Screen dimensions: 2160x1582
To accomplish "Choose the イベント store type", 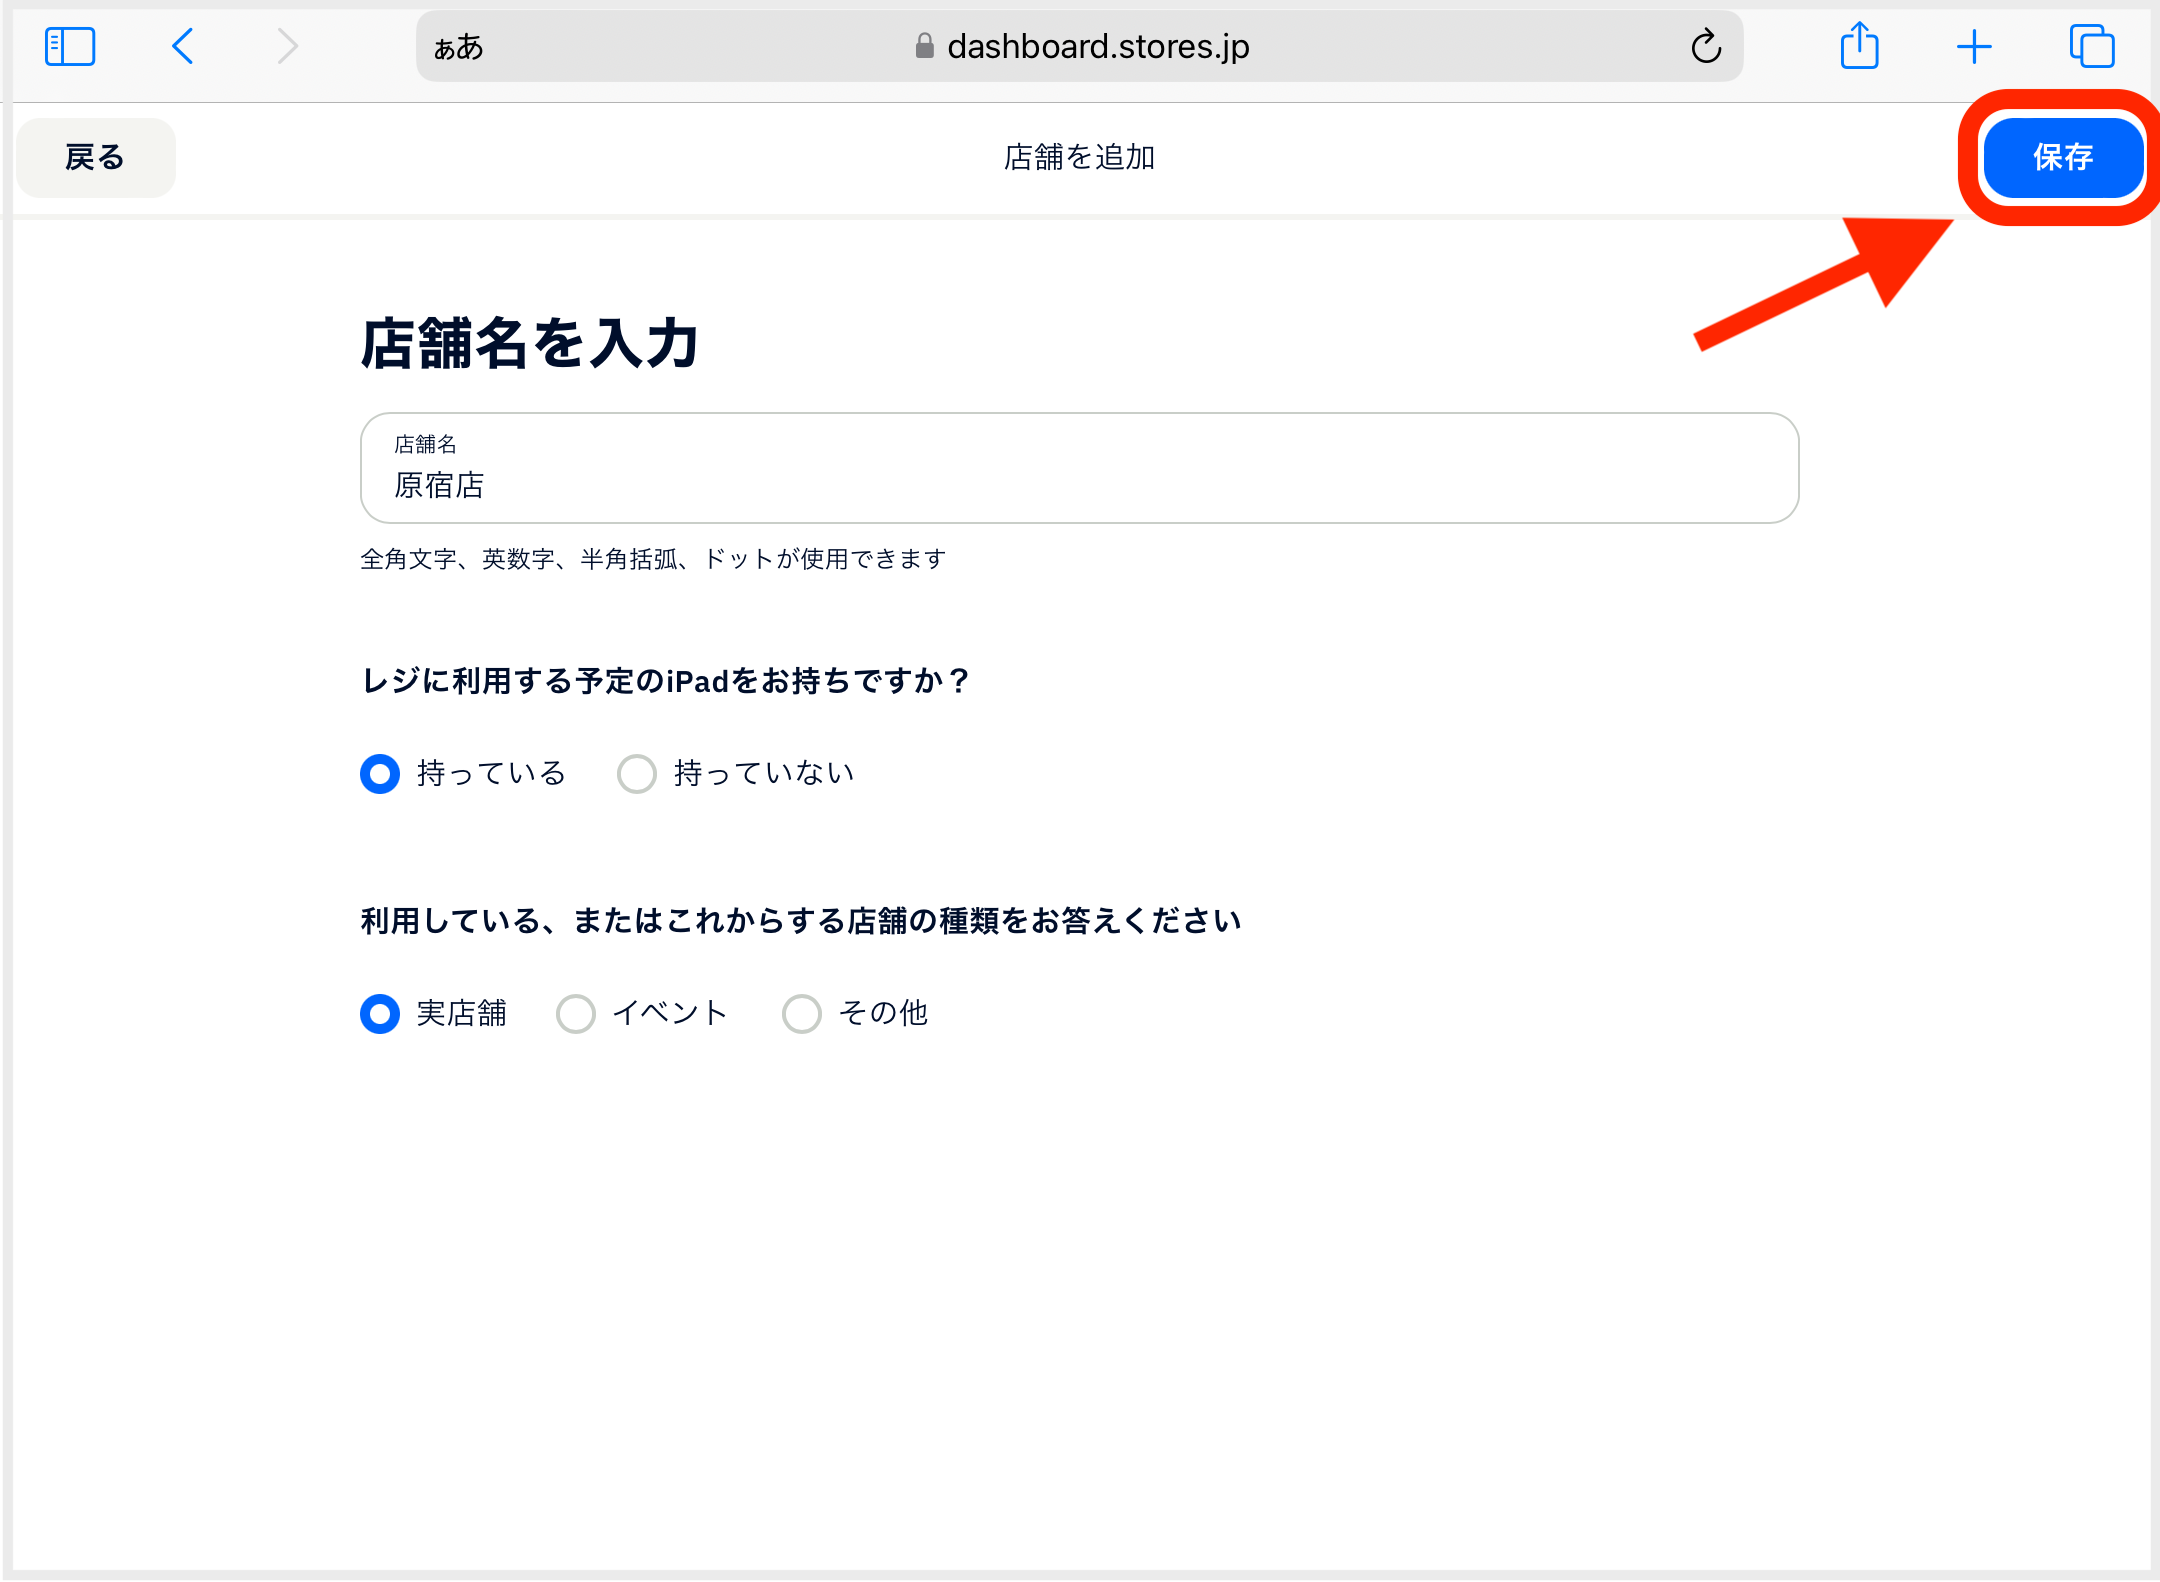I will [x=576, y=1014].
